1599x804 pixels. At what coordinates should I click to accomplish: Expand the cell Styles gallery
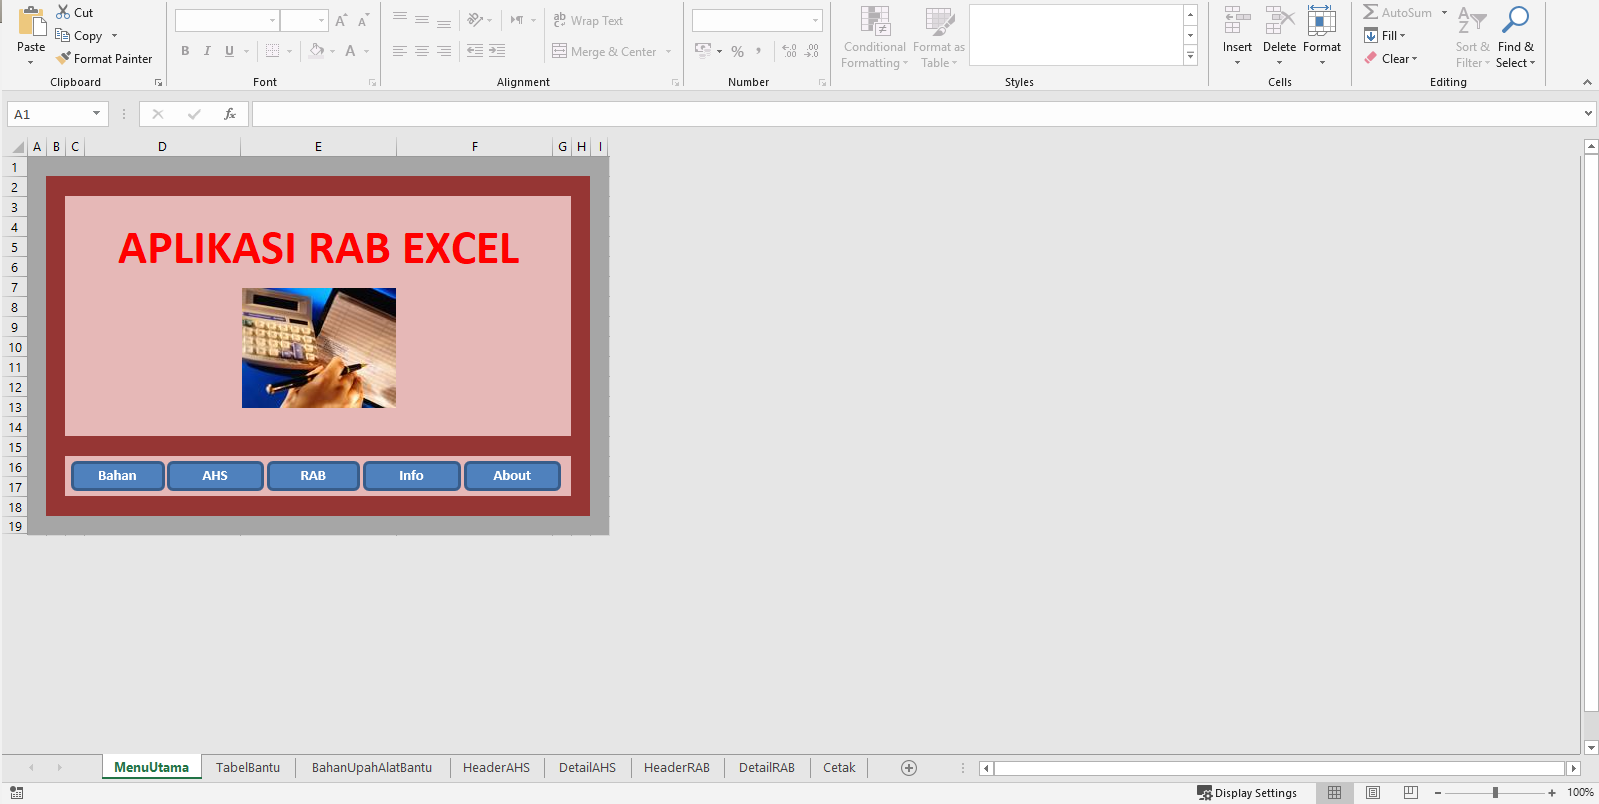(1190, 57)
